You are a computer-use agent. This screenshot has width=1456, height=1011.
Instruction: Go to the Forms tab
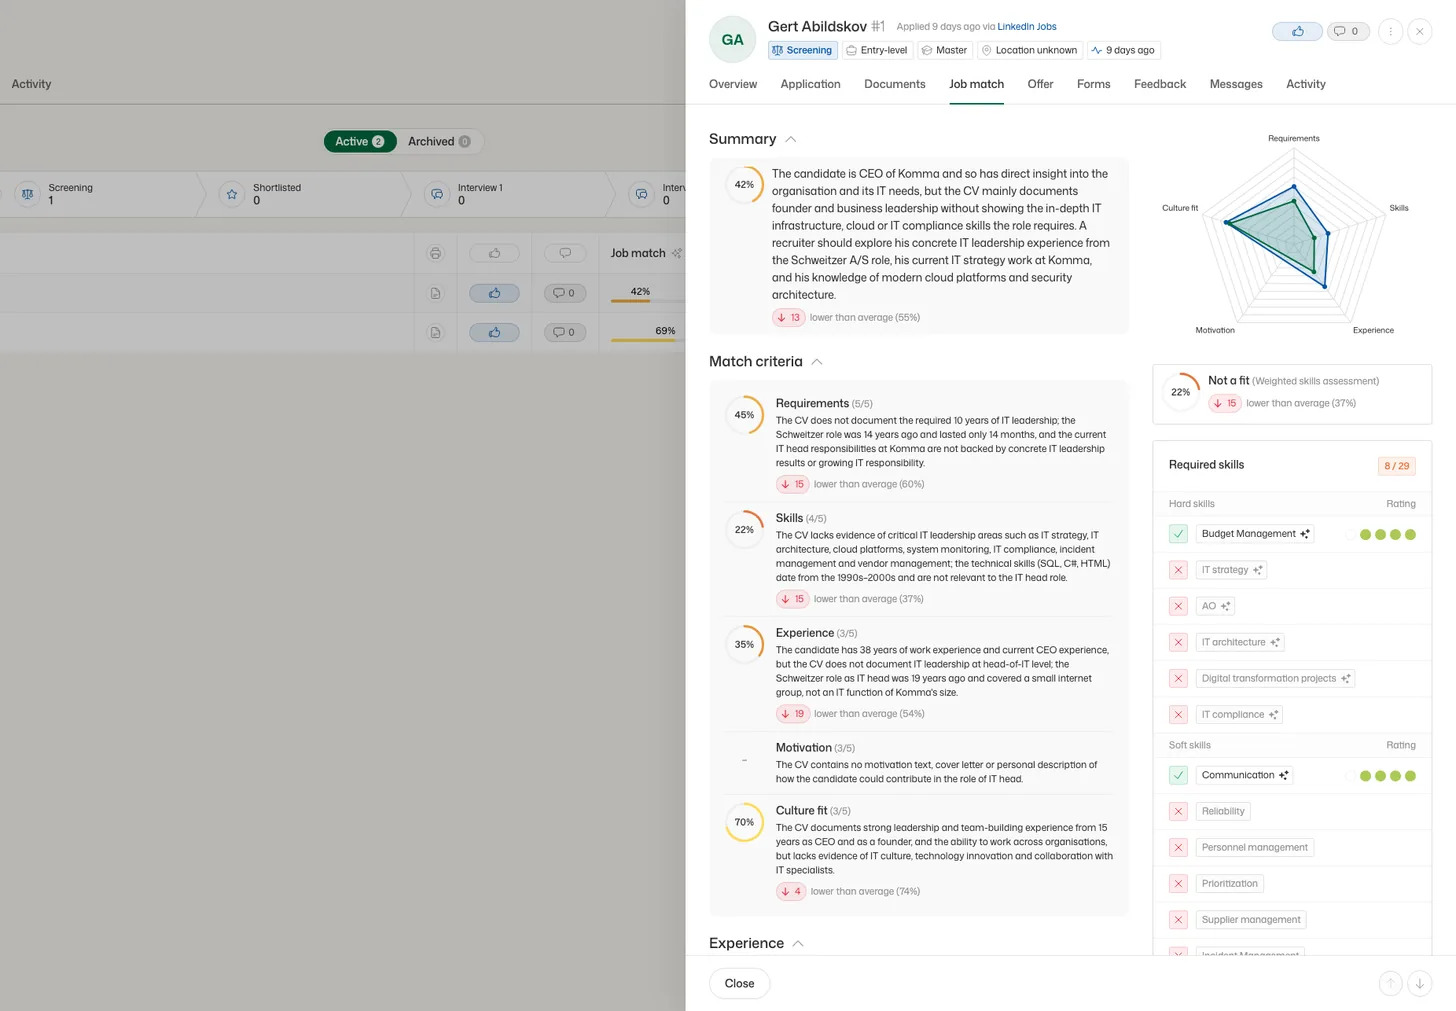[x=1093, y=84]
